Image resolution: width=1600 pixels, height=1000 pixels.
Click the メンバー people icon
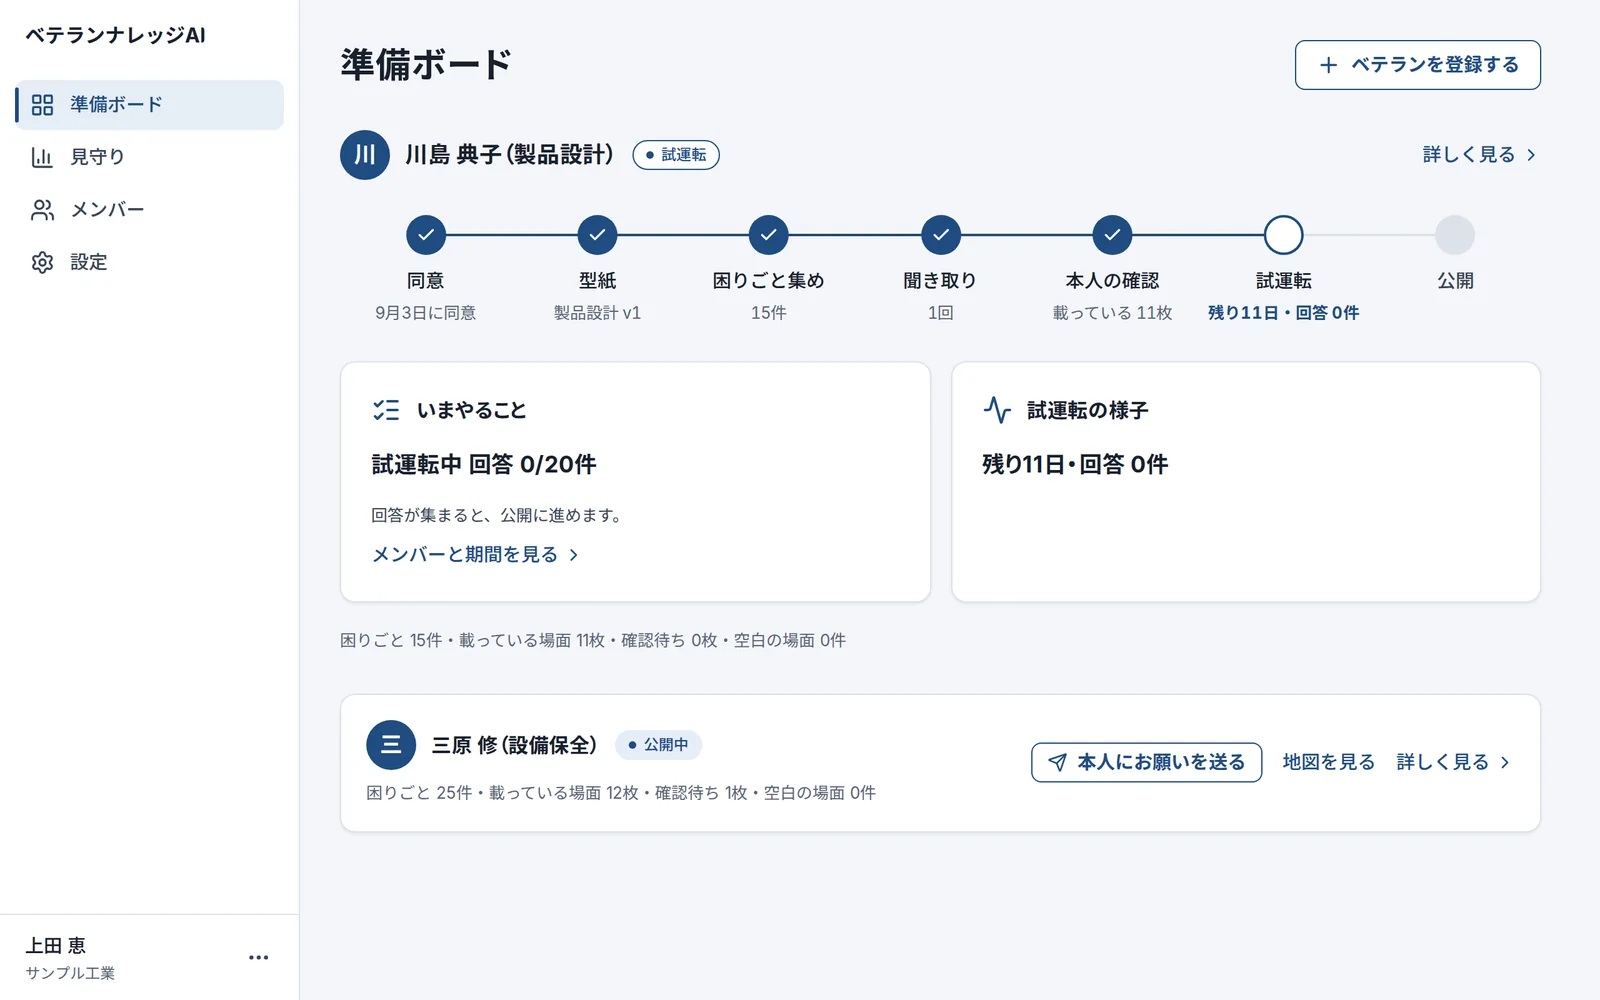(42, 210)
